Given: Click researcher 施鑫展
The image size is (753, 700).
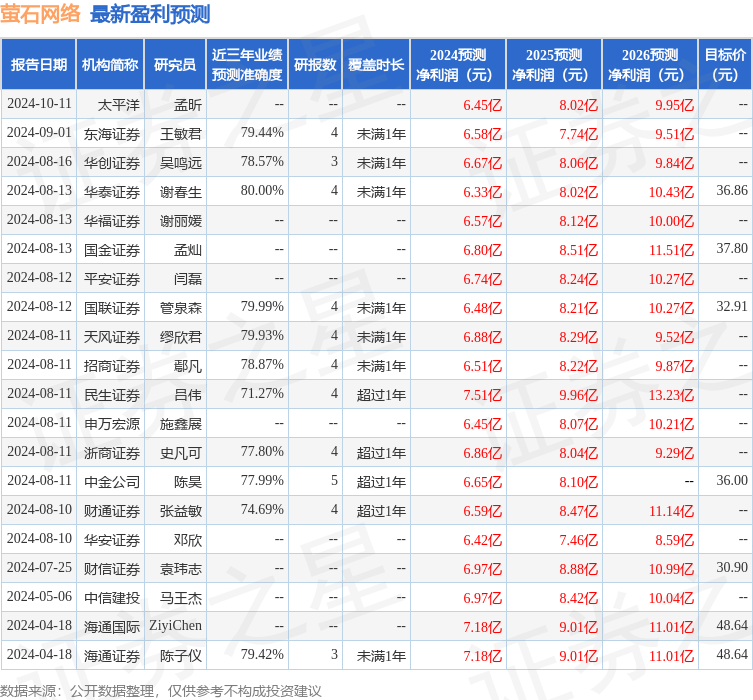Looking at the screenshot, I should click(x=181, y=424).
